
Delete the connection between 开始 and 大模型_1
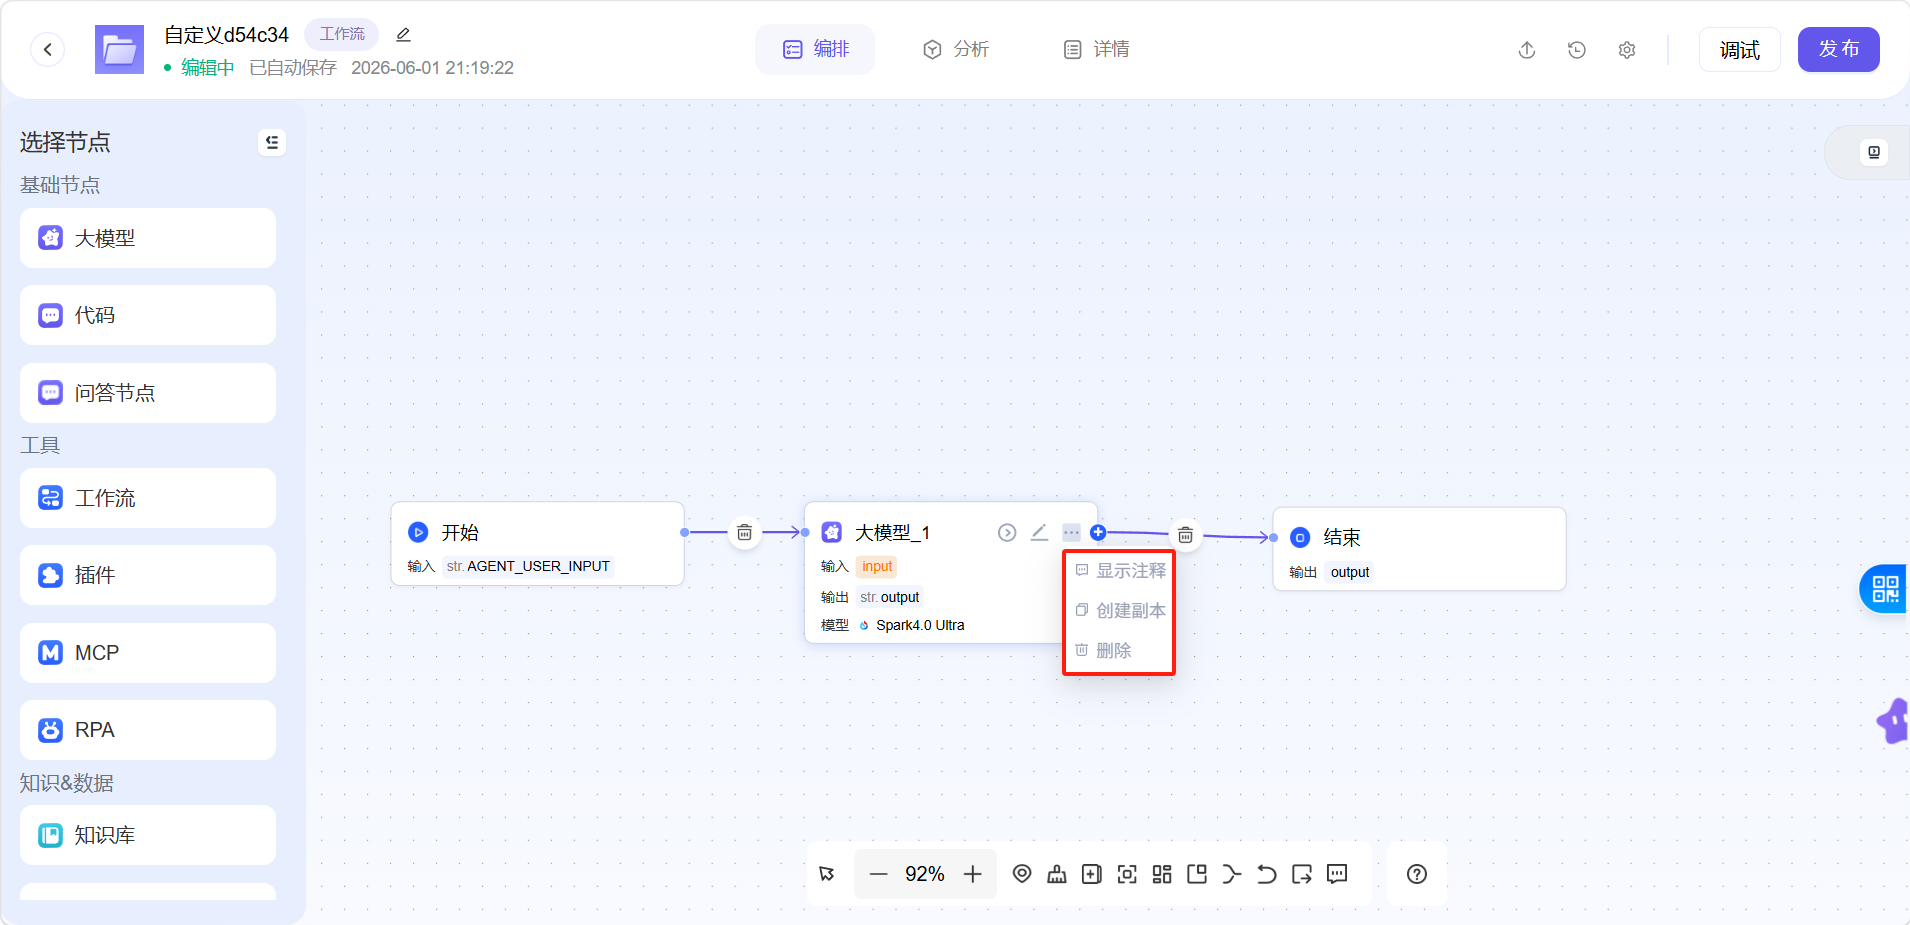point(745,533)
